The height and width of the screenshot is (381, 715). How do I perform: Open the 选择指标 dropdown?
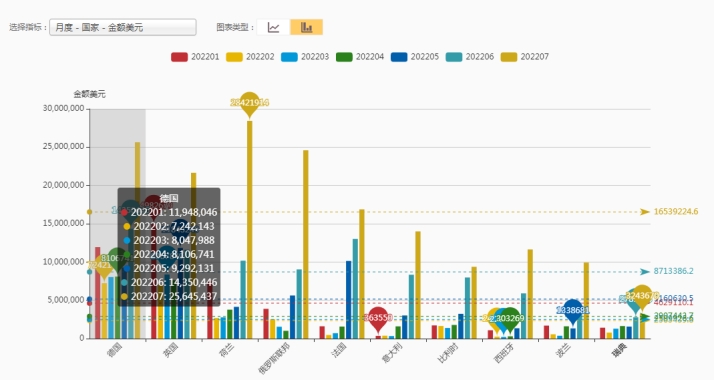pos(123,27)
